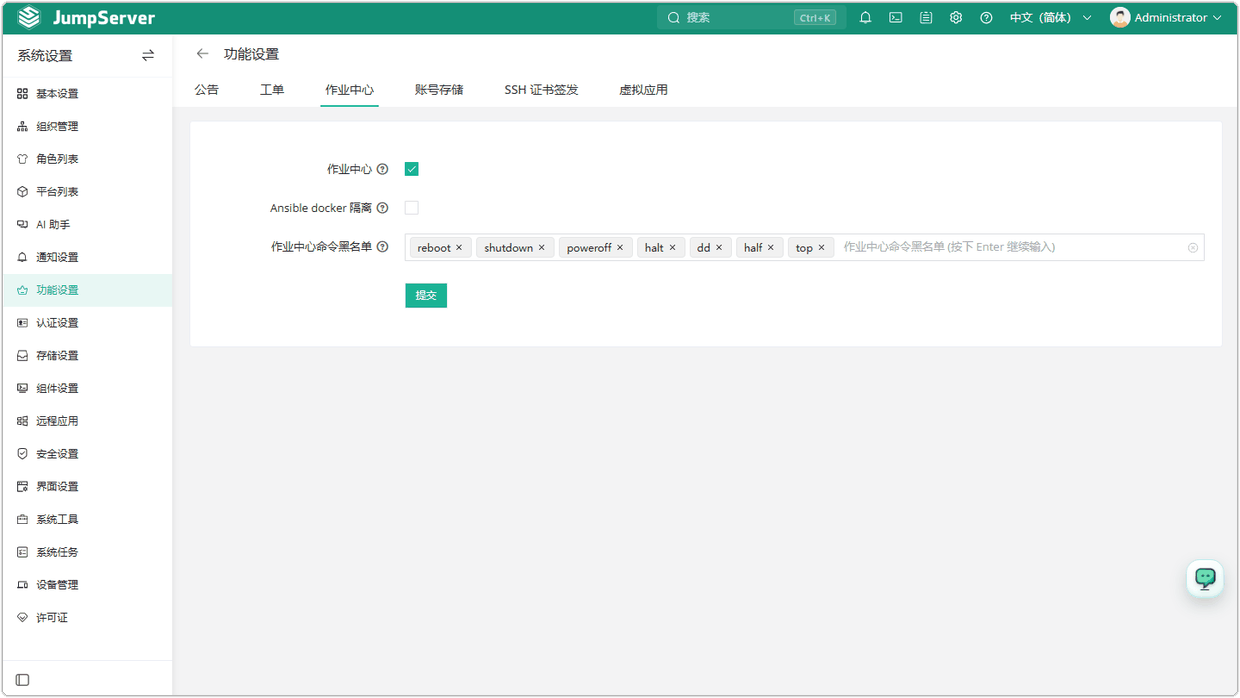Open 组件设置 in the sidebar
This screenshot has height=698, width=1240.
click(87, 389)
